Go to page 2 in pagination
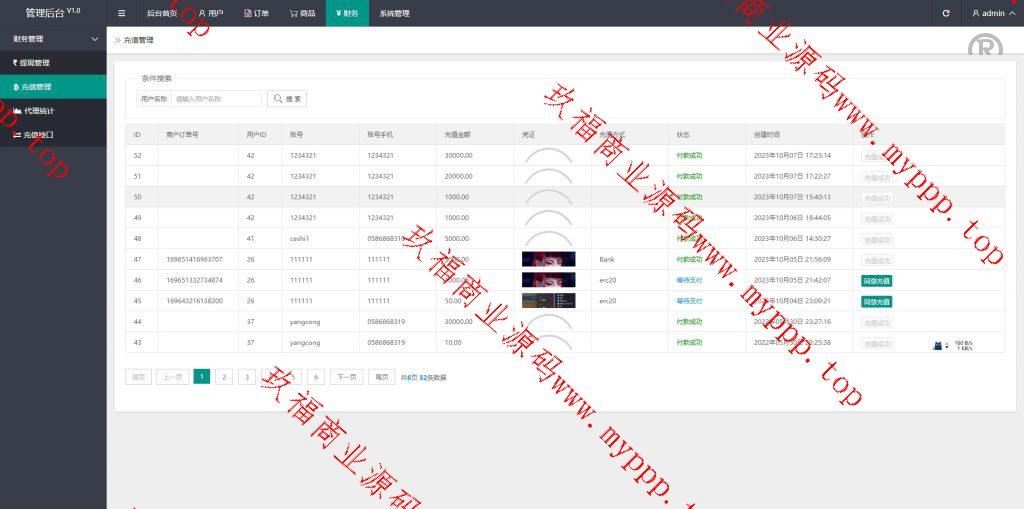Viewport: 1024px width, 509px height. [224, 377]
